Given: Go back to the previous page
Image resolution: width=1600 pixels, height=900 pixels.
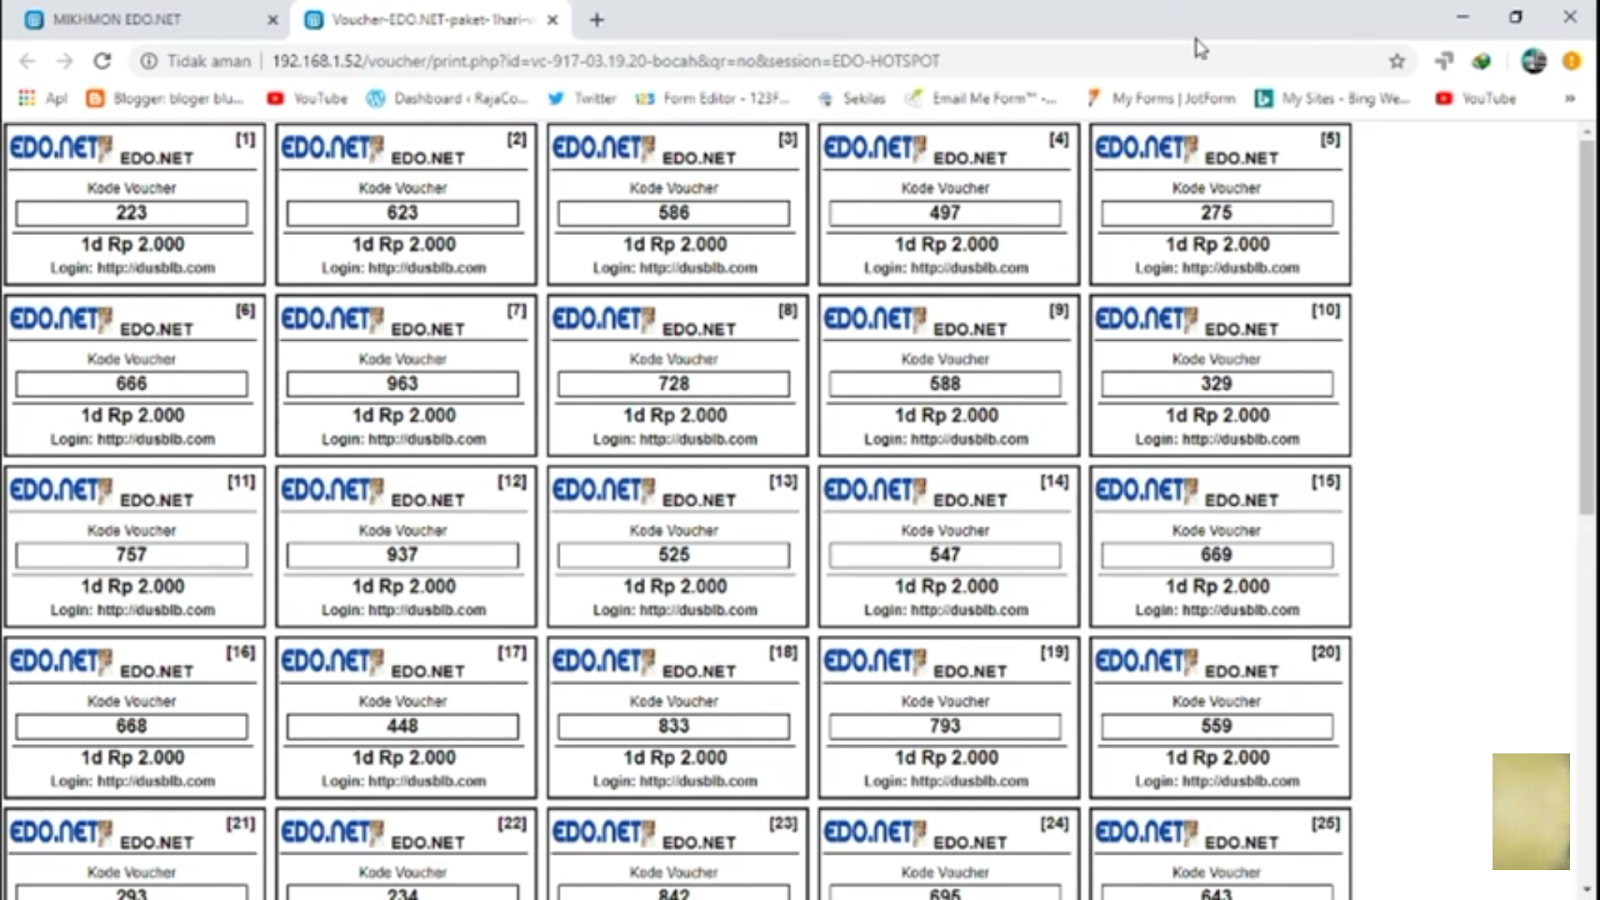Looking at the screenshot, I should [27, 61].
